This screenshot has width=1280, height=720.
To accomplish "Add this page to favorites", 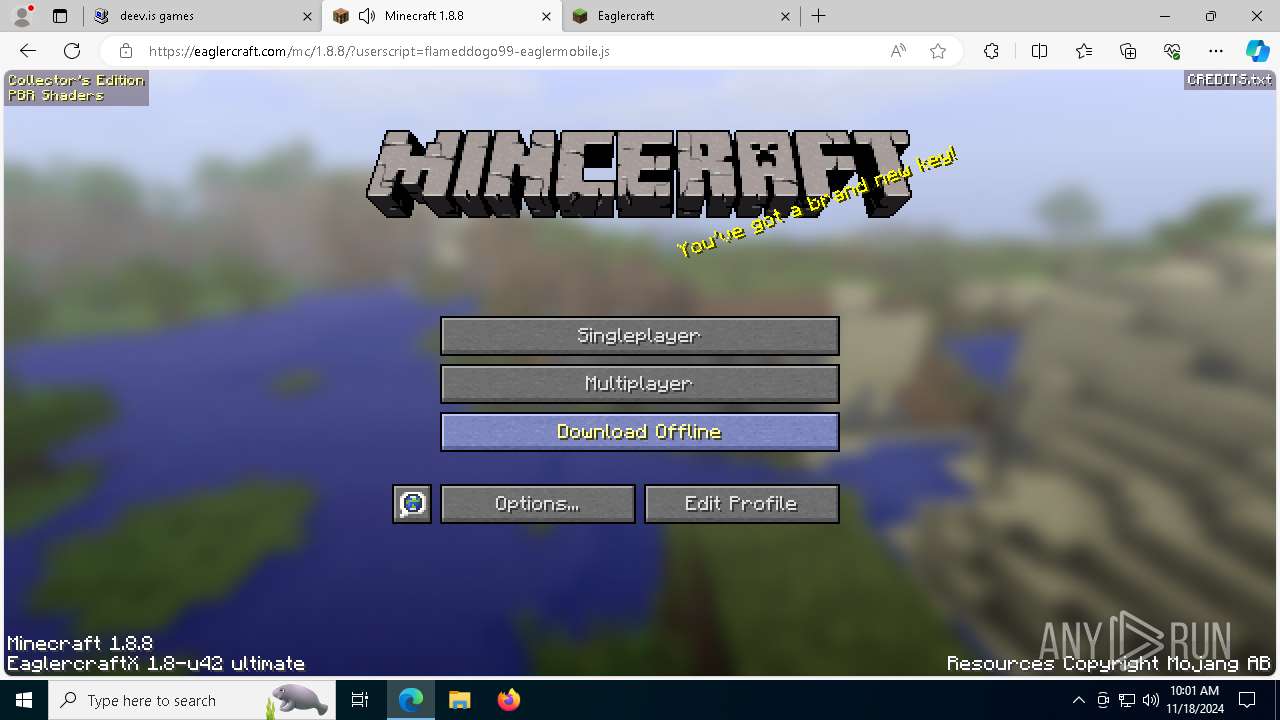I will (938, 51).
